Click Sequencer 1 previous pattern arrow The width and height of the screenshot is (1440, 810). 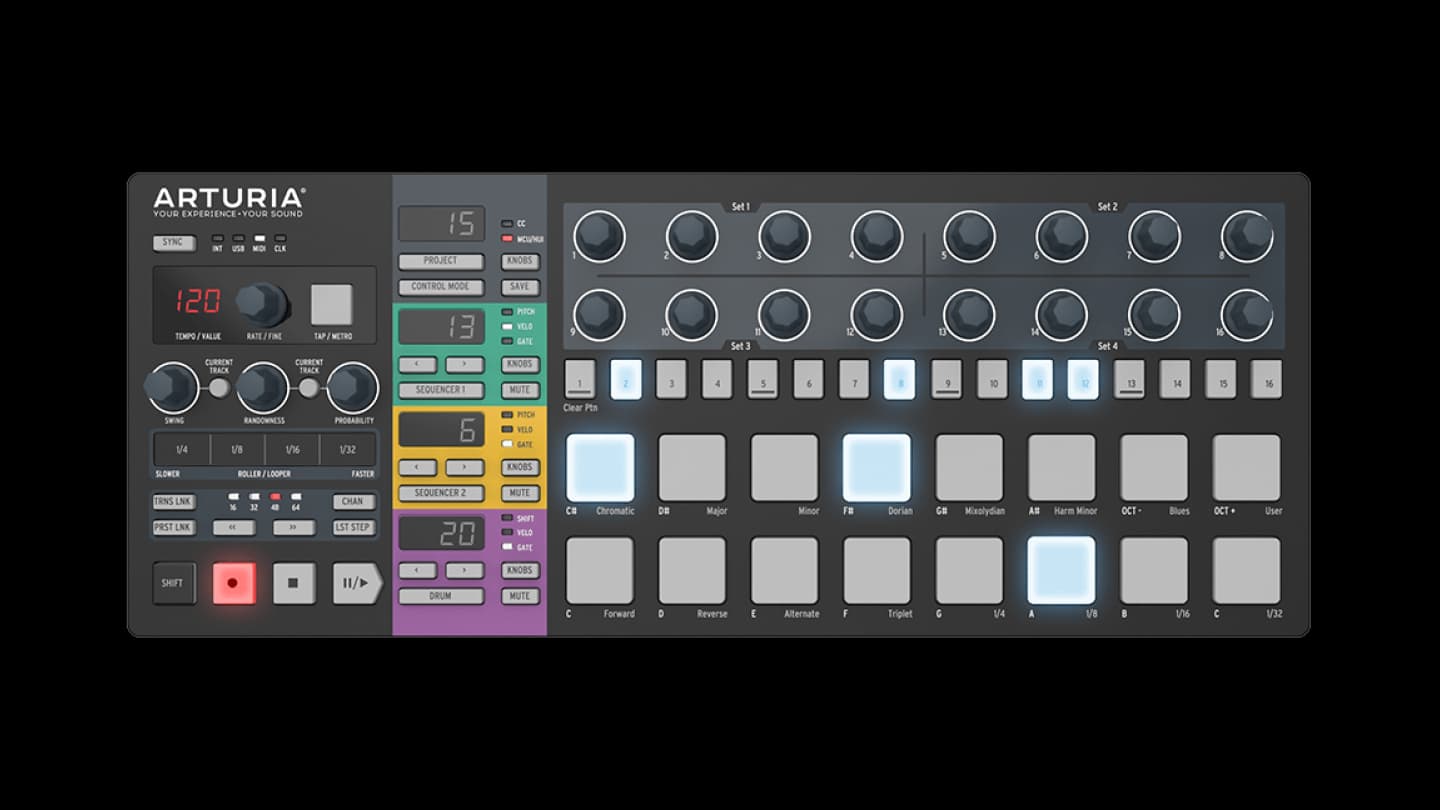click(417, 364)
